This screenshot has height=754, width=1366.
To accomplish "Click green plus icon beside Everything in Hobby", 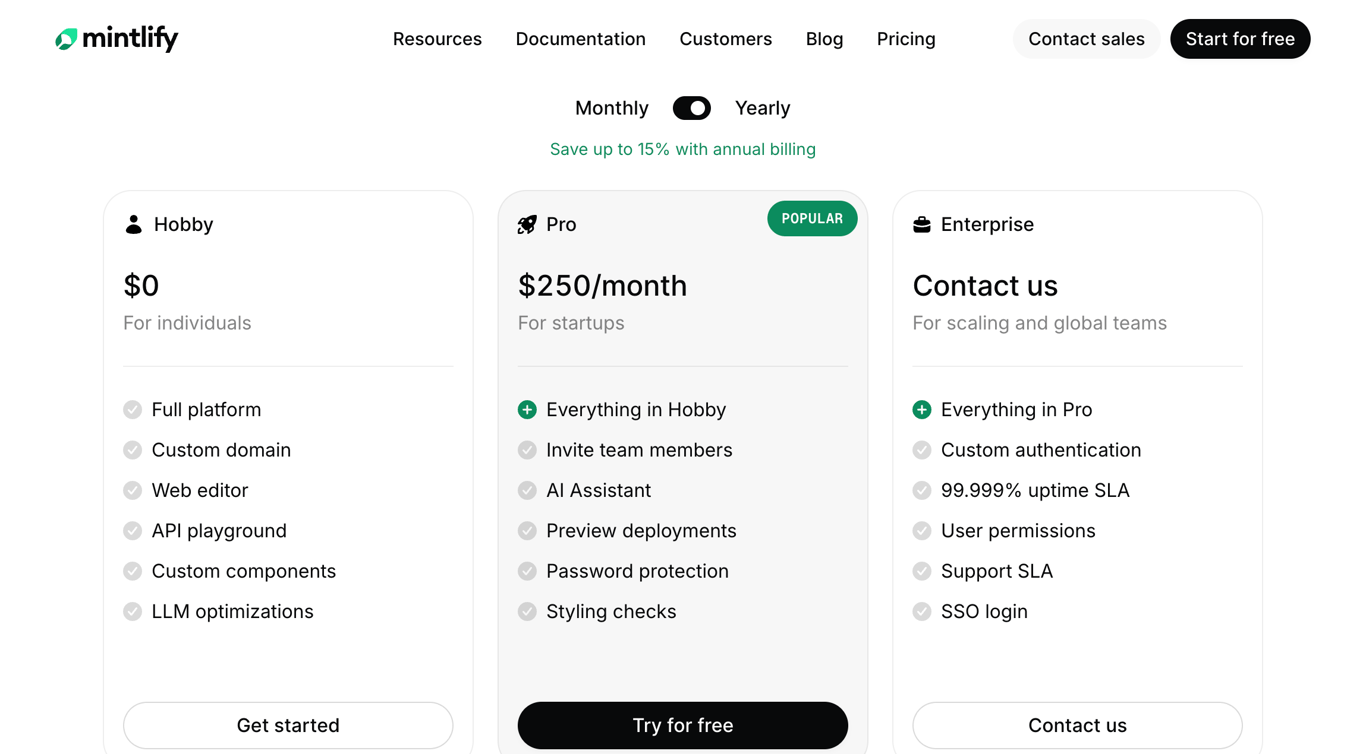I will click(527, 409).
